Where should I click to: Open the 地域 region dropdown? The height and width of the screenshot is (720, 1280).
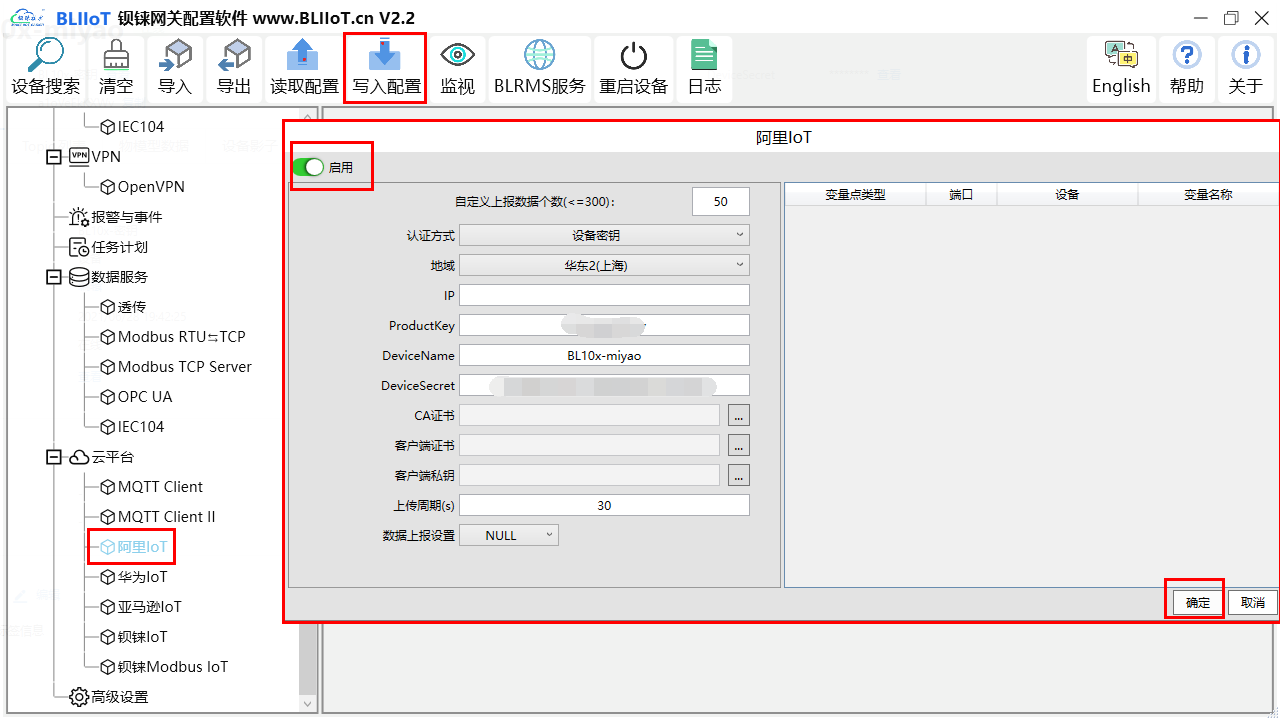pyautogui.click(x=604, y=265)
